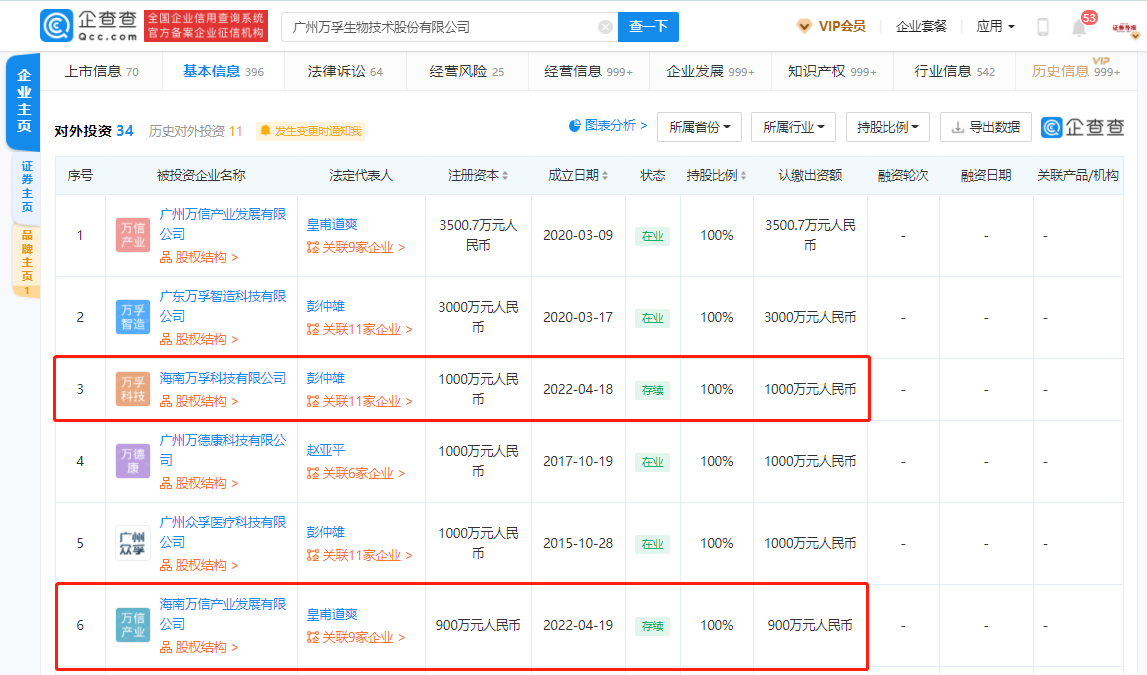Open 股权结构 for 广州众孚医疗
The width and height of the screenshot is (1147, 675).
click(199, 565)
